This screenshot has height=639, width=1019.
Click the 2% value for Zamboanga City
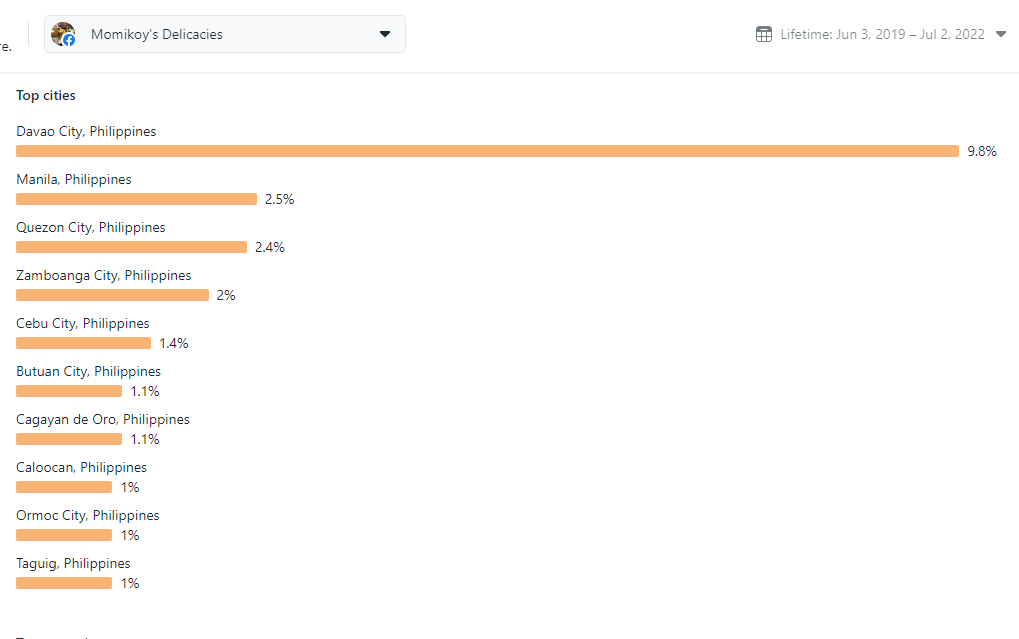pos(226,295)
